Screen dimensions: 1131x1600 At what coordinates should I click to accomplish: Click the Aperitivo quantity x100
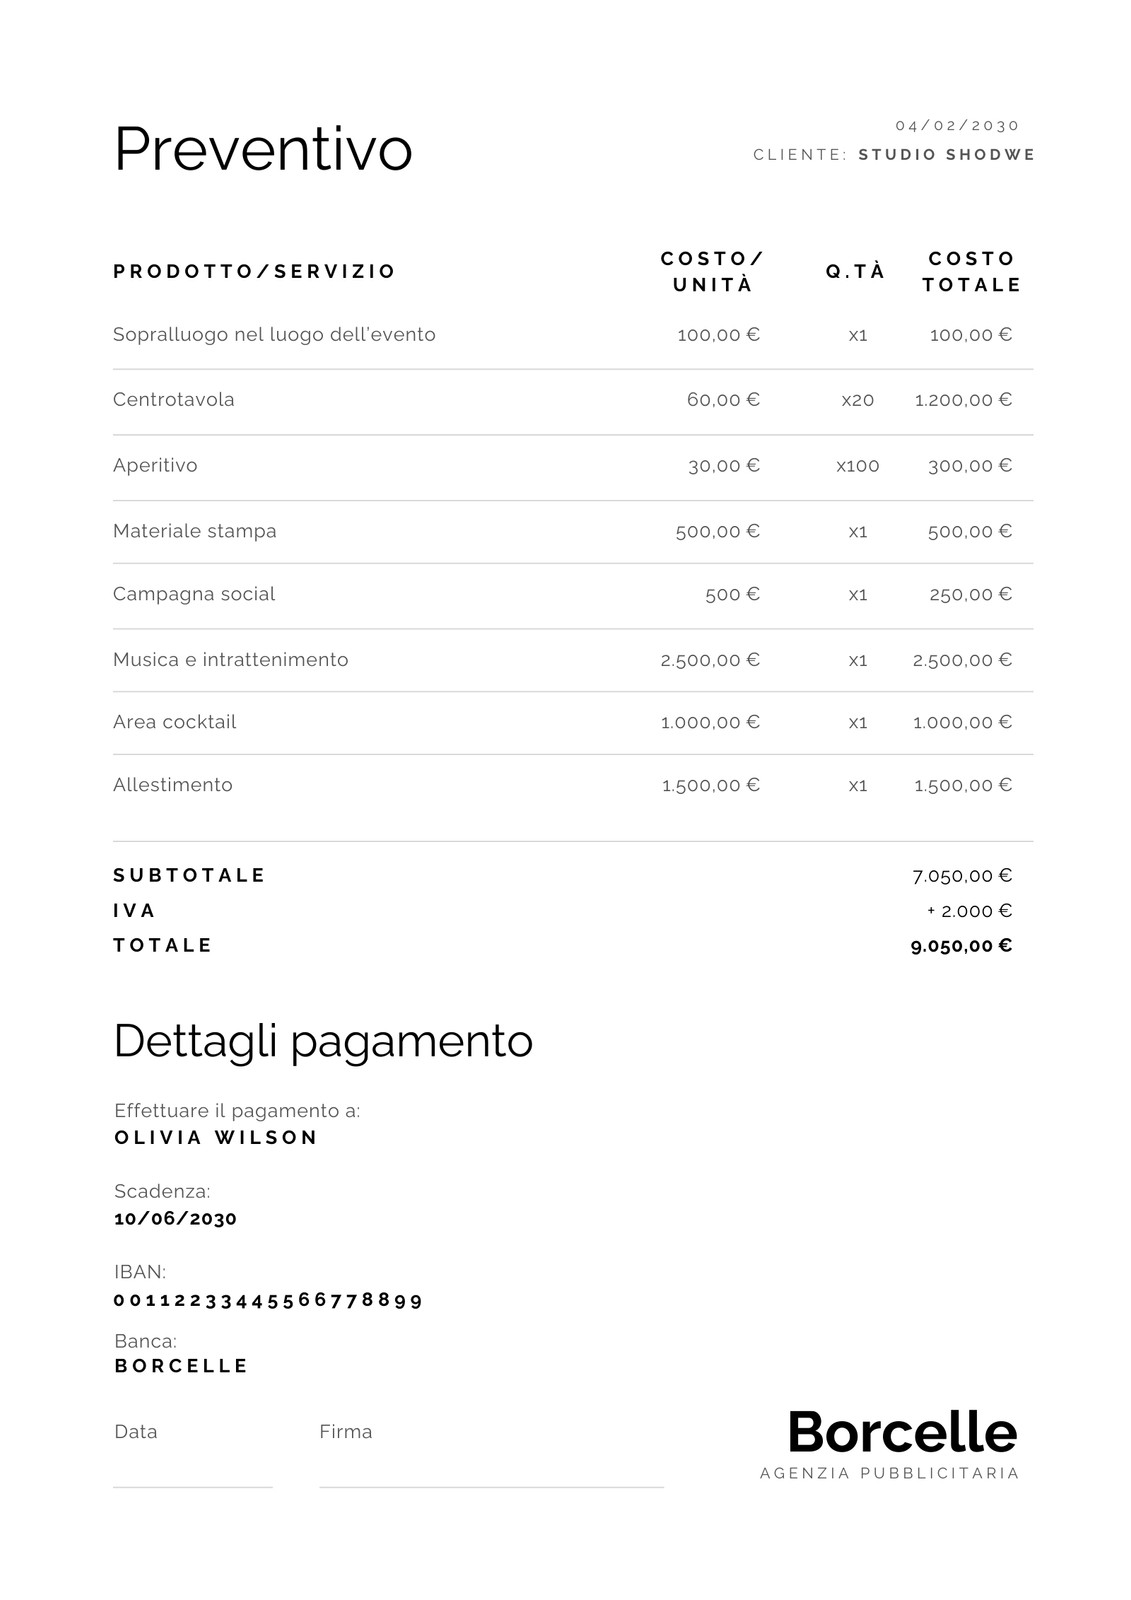858,466
